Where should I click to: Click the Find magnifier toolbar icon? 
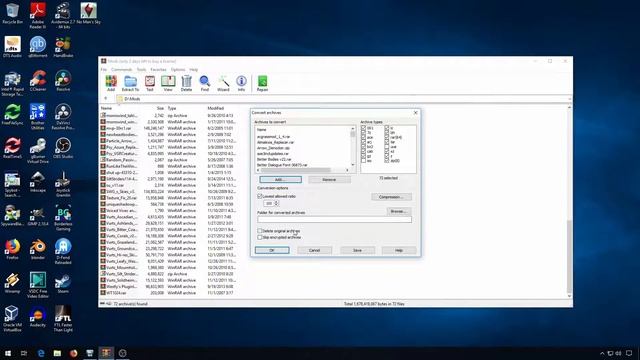(204, 83)
